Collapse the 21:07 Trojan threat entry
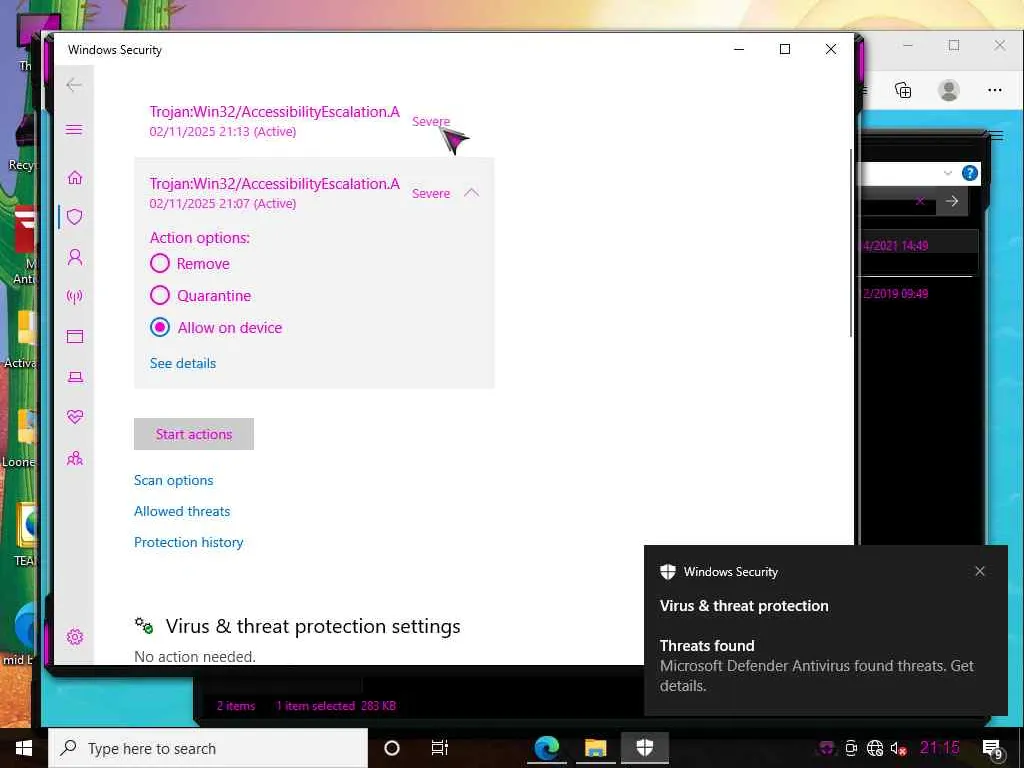1024x768 pixels. pos(471,193)
